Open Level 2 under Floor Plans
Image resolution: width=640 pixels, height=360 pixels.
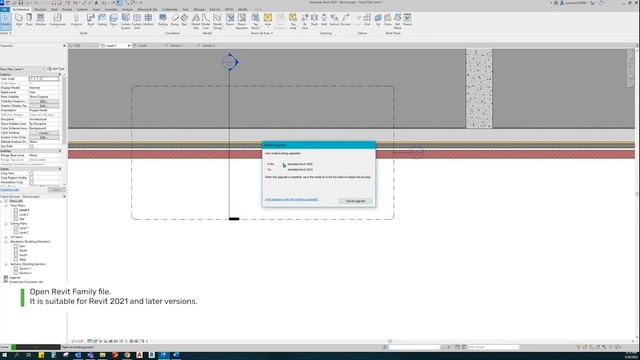click(x=24, y=215)
